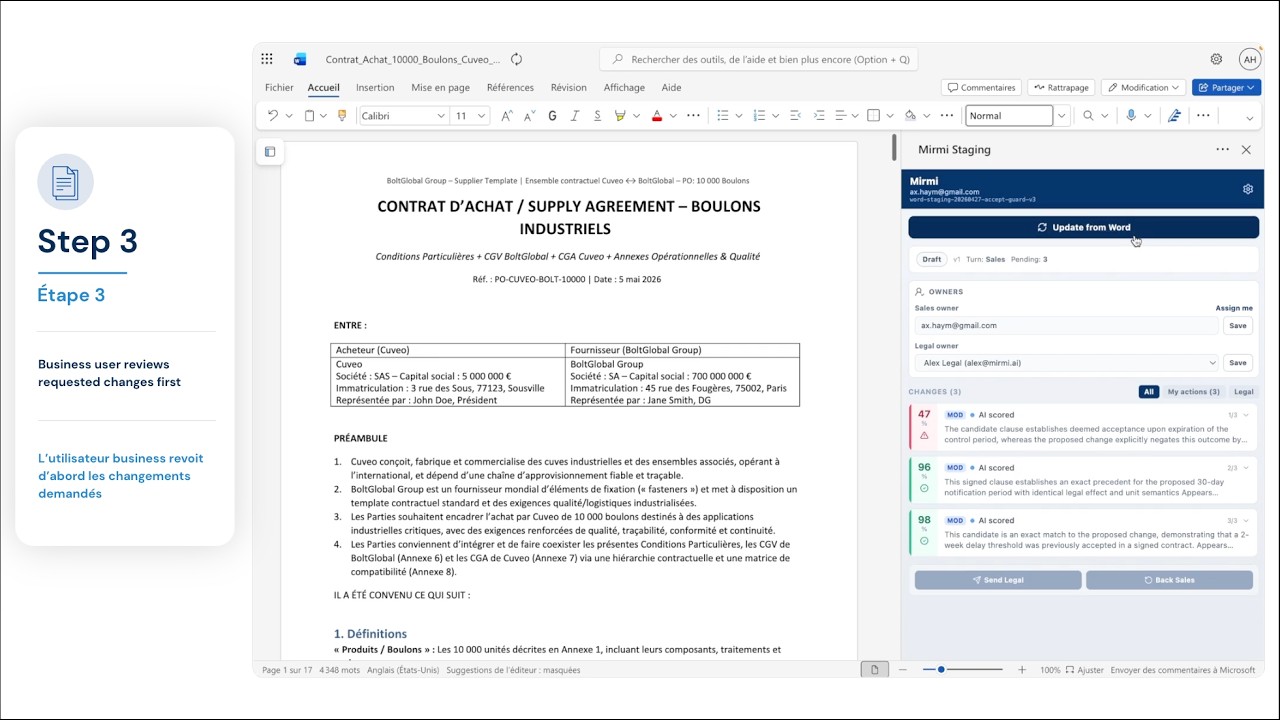The height and width of the screenshot is (720, 1280).
Task: Decrease paragraph indent
Action: click(795, 116)
